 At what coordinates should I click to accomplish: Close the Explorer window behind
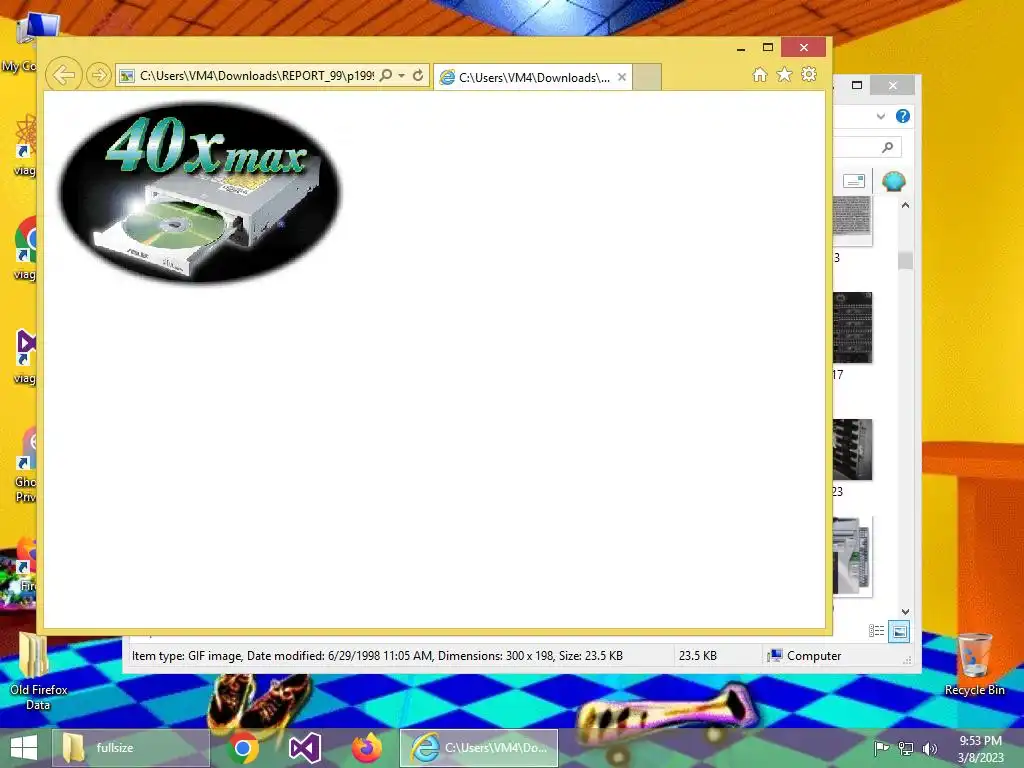pos(893,85)
